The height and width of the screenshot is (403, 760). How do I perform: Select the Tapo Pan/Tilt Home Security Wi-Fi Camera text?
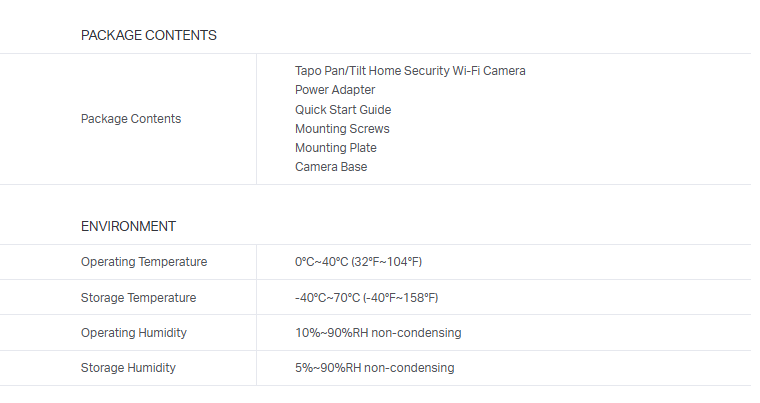pos(410,71)
